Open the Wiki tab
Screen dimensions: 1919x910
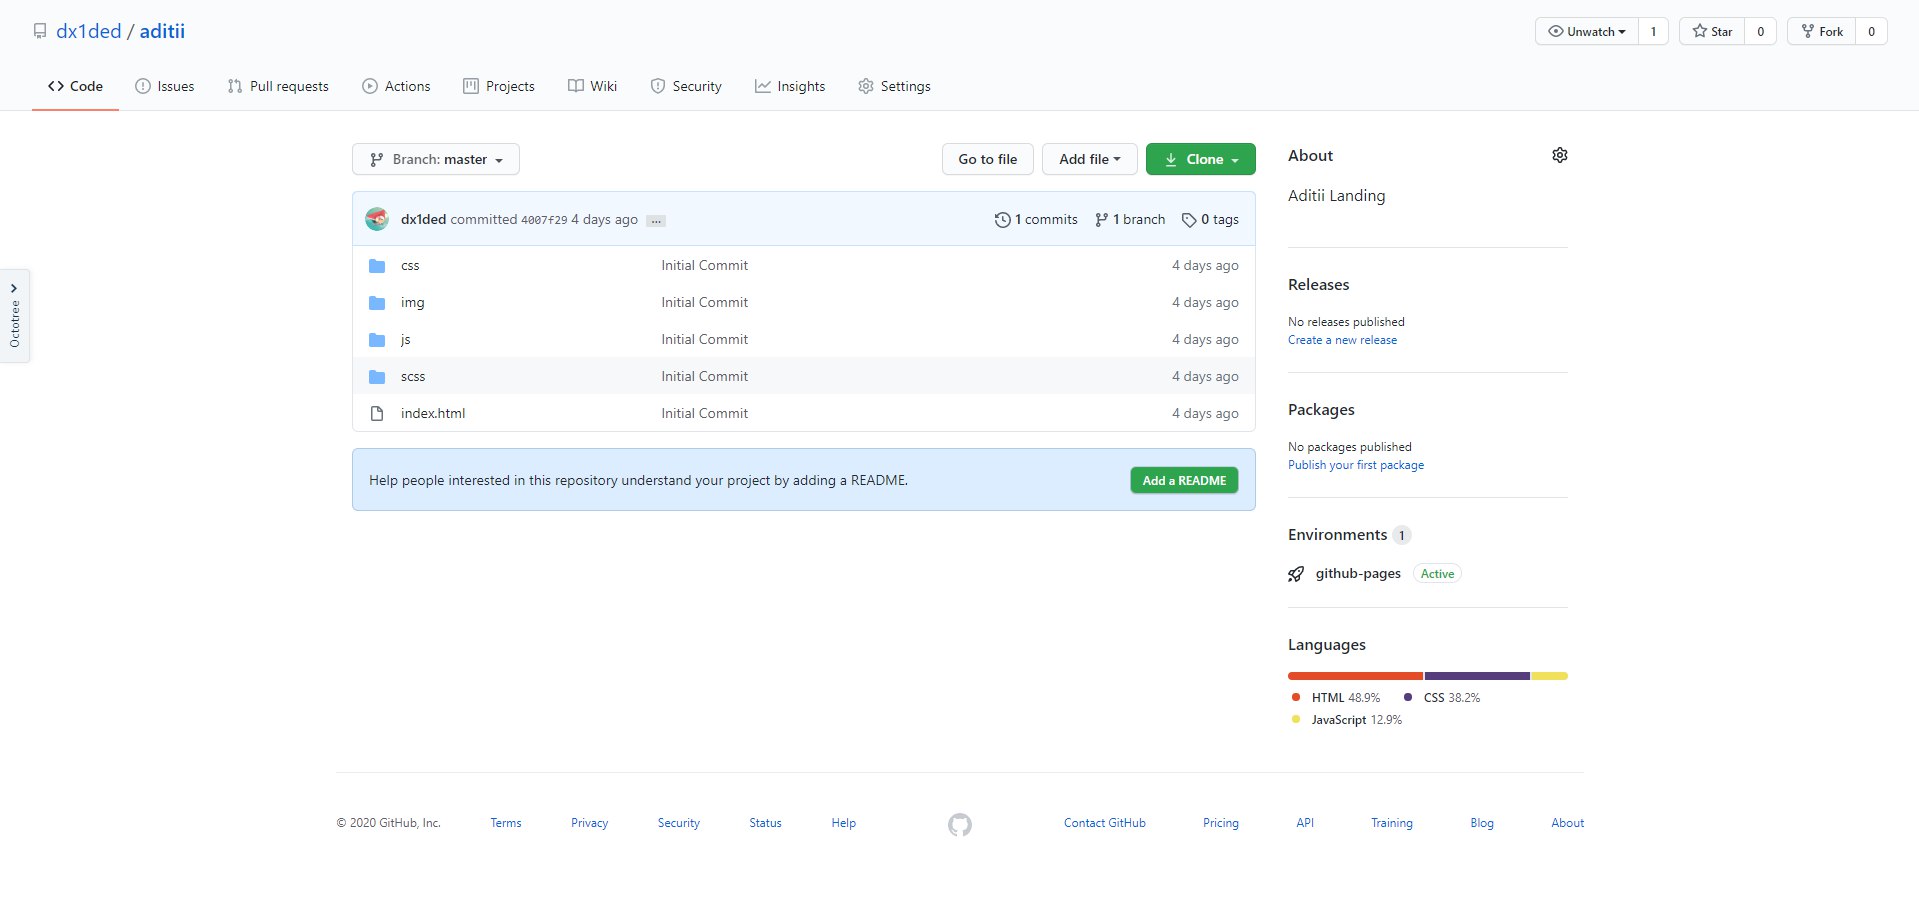click(593, 86)
